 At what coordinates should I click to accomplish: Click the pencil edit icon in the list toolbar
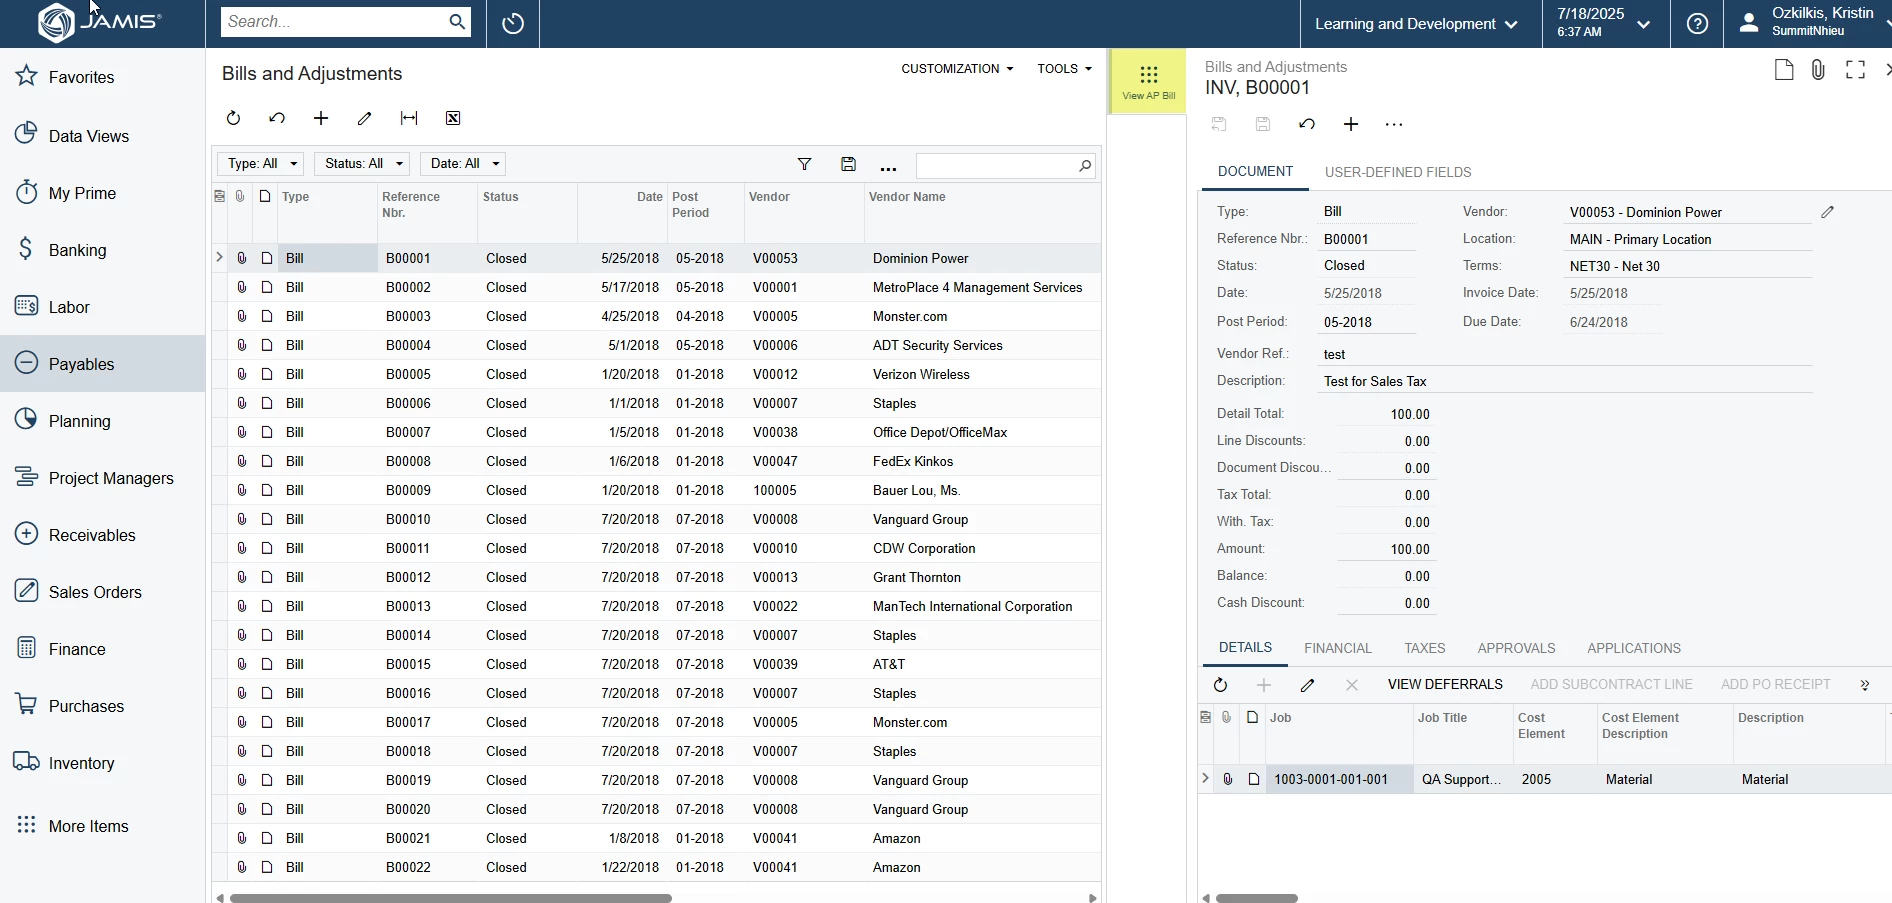[365, 118]
